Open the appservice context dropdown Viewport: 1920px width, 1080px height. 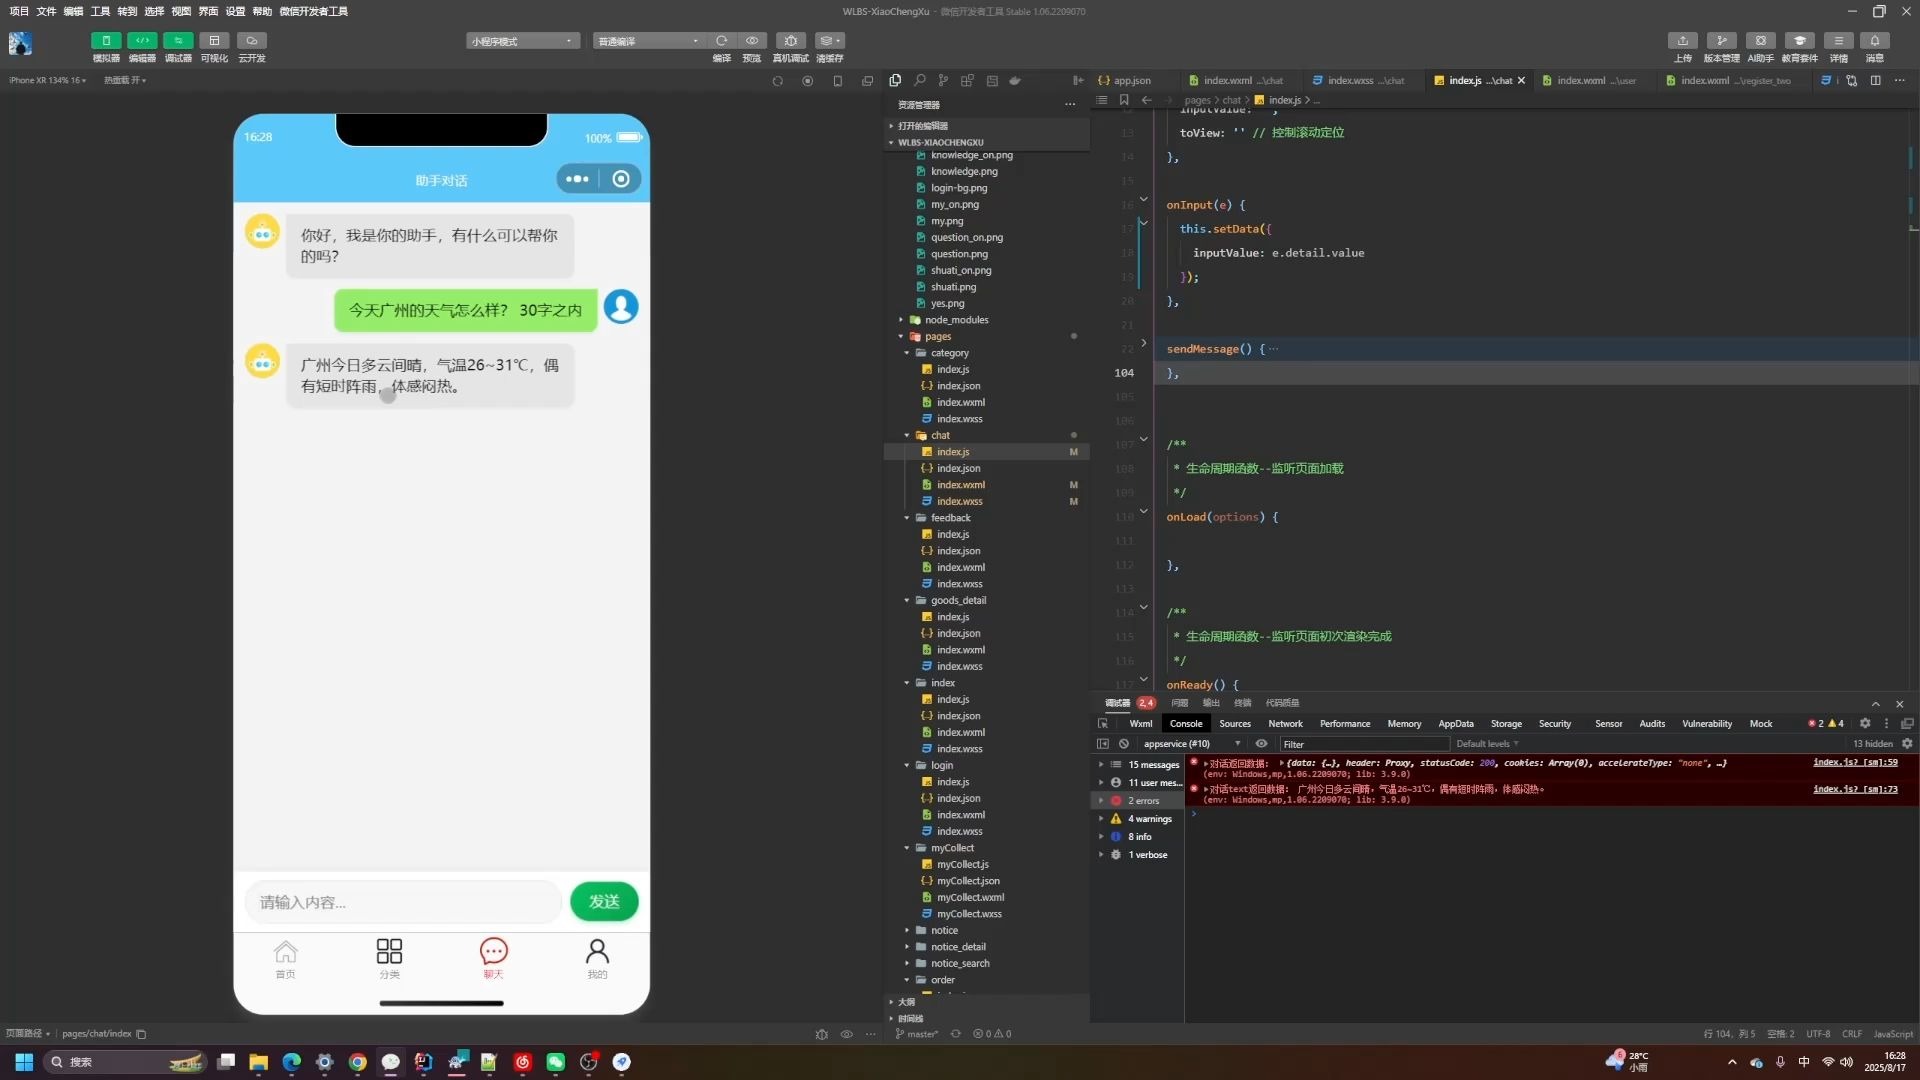1191,744
